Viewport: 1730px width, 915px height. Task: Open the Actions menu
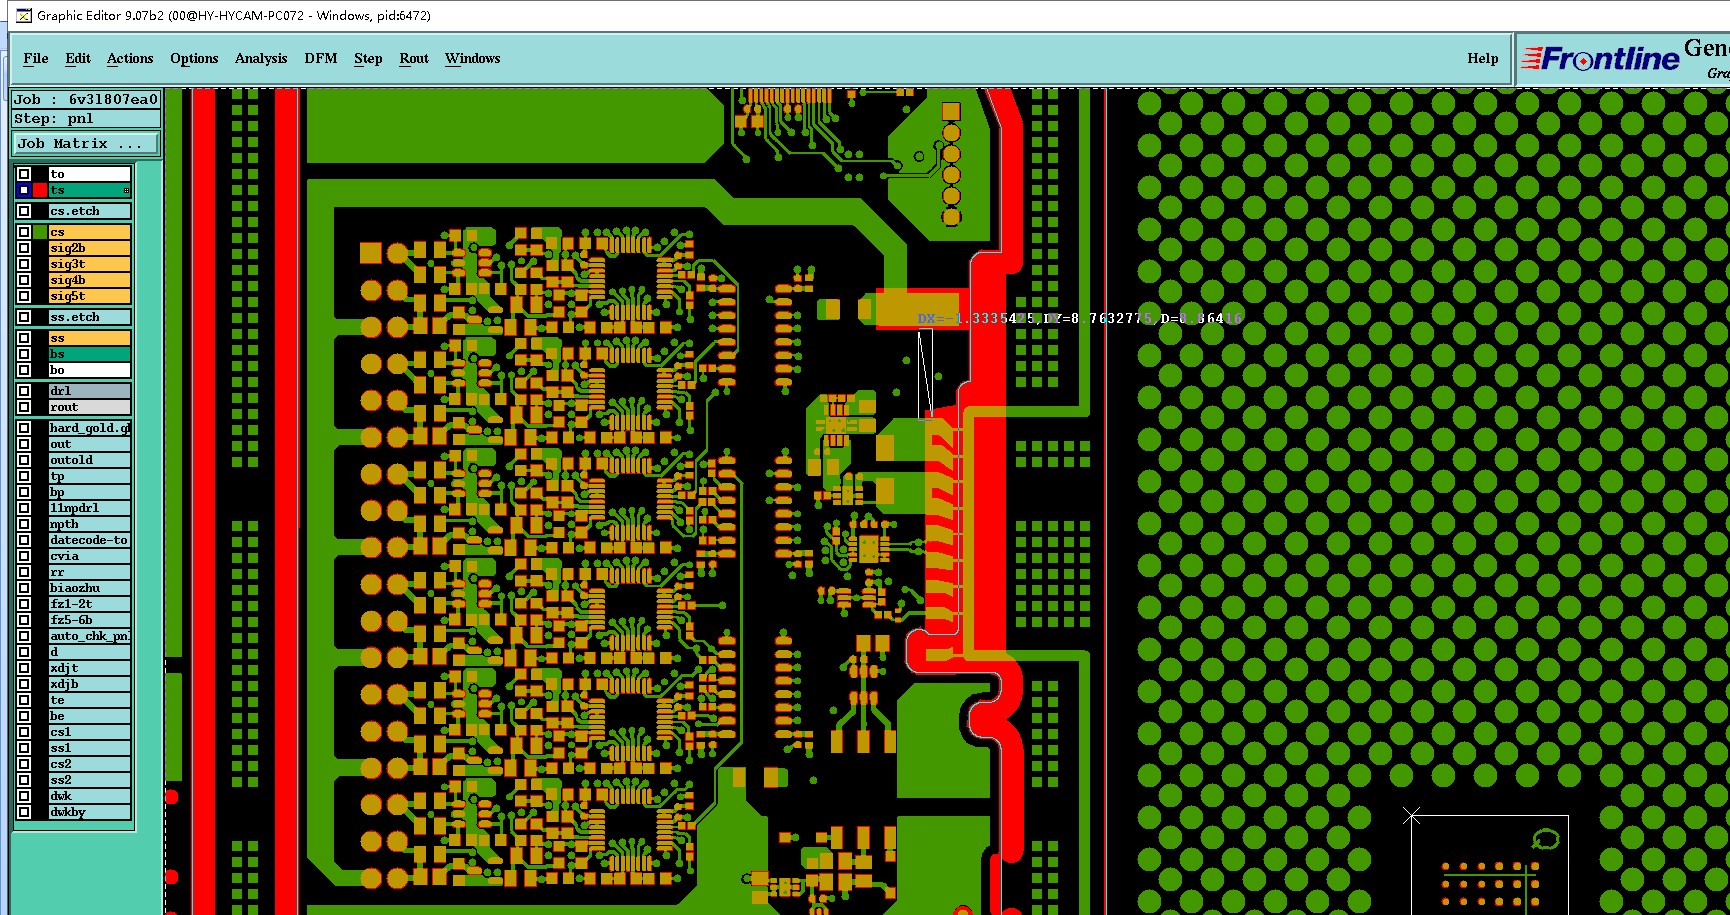click(x=130, y=58)
